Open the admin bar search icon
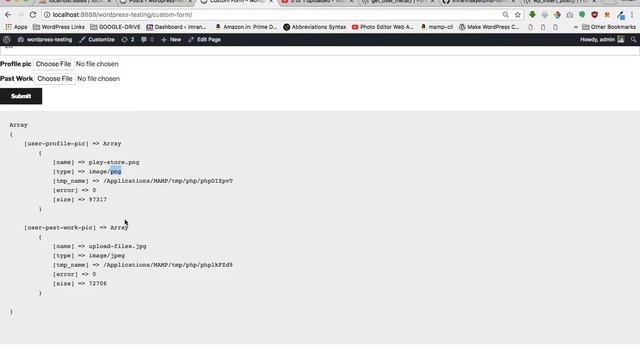The width and height of the screenshot is (640, 360). click(633, 40)
